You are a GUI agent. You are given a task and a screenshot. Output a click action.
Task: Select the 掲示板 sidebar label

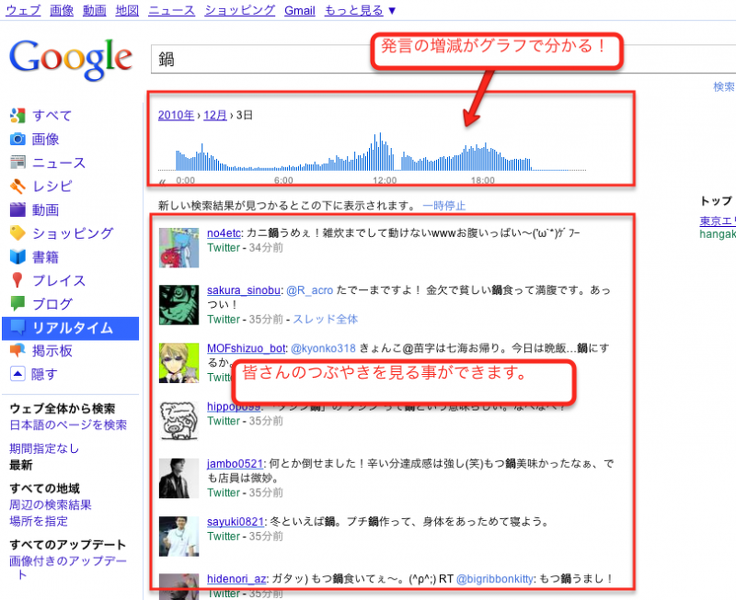(52, 351)
